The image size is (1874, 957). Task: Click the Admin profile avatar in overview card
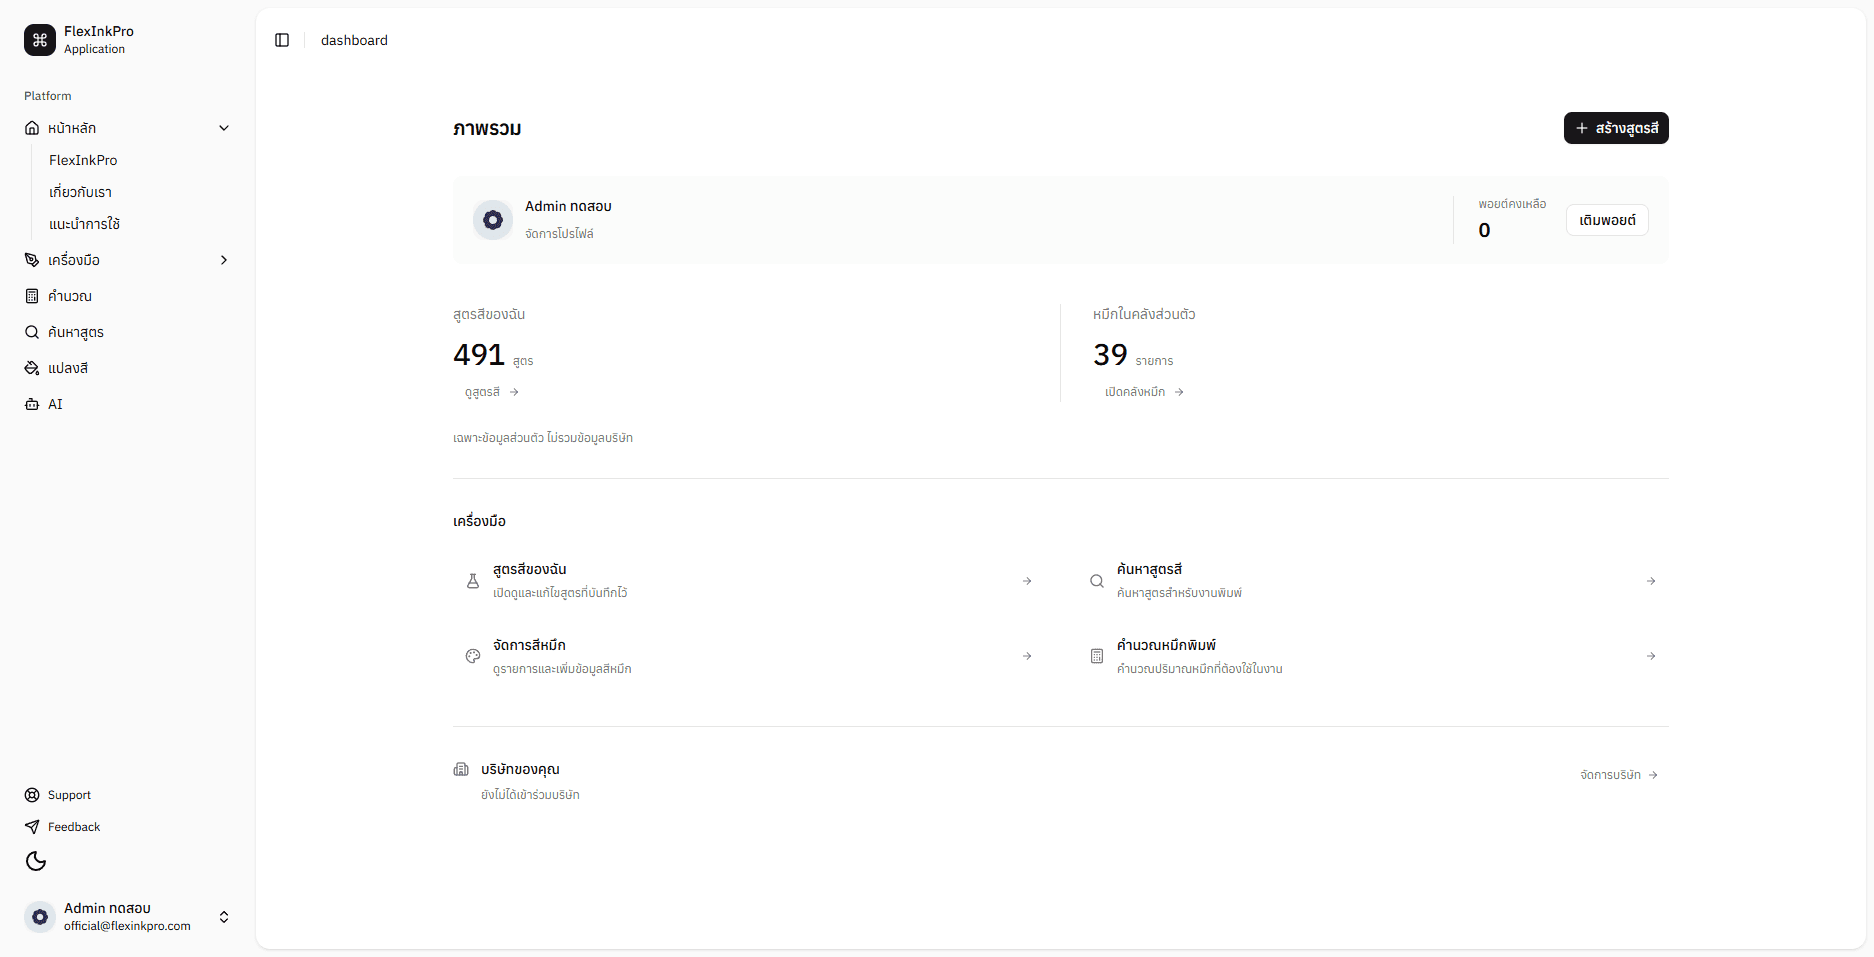[x=493, y=220]
